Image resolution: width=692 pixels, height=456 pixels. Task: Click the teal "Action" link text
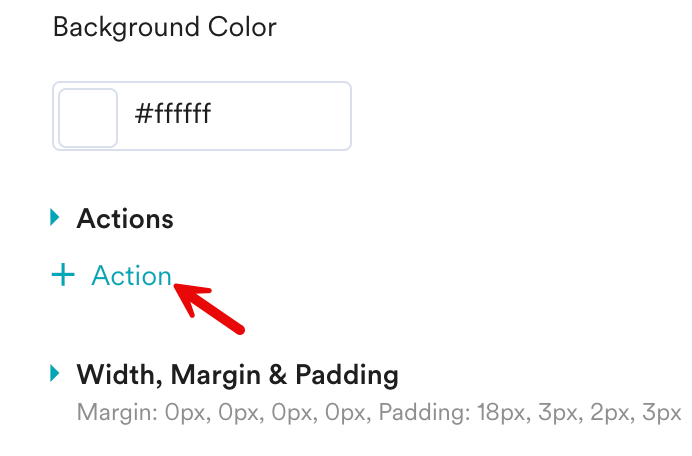pos(131,276)
